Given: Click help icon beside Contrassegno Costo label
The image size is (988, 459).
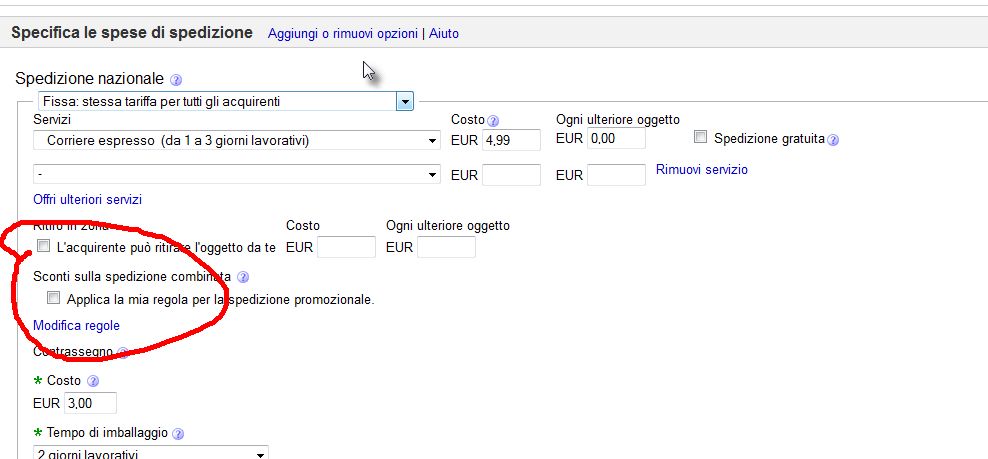Looking at the screenshot, I should coord(93,381).
